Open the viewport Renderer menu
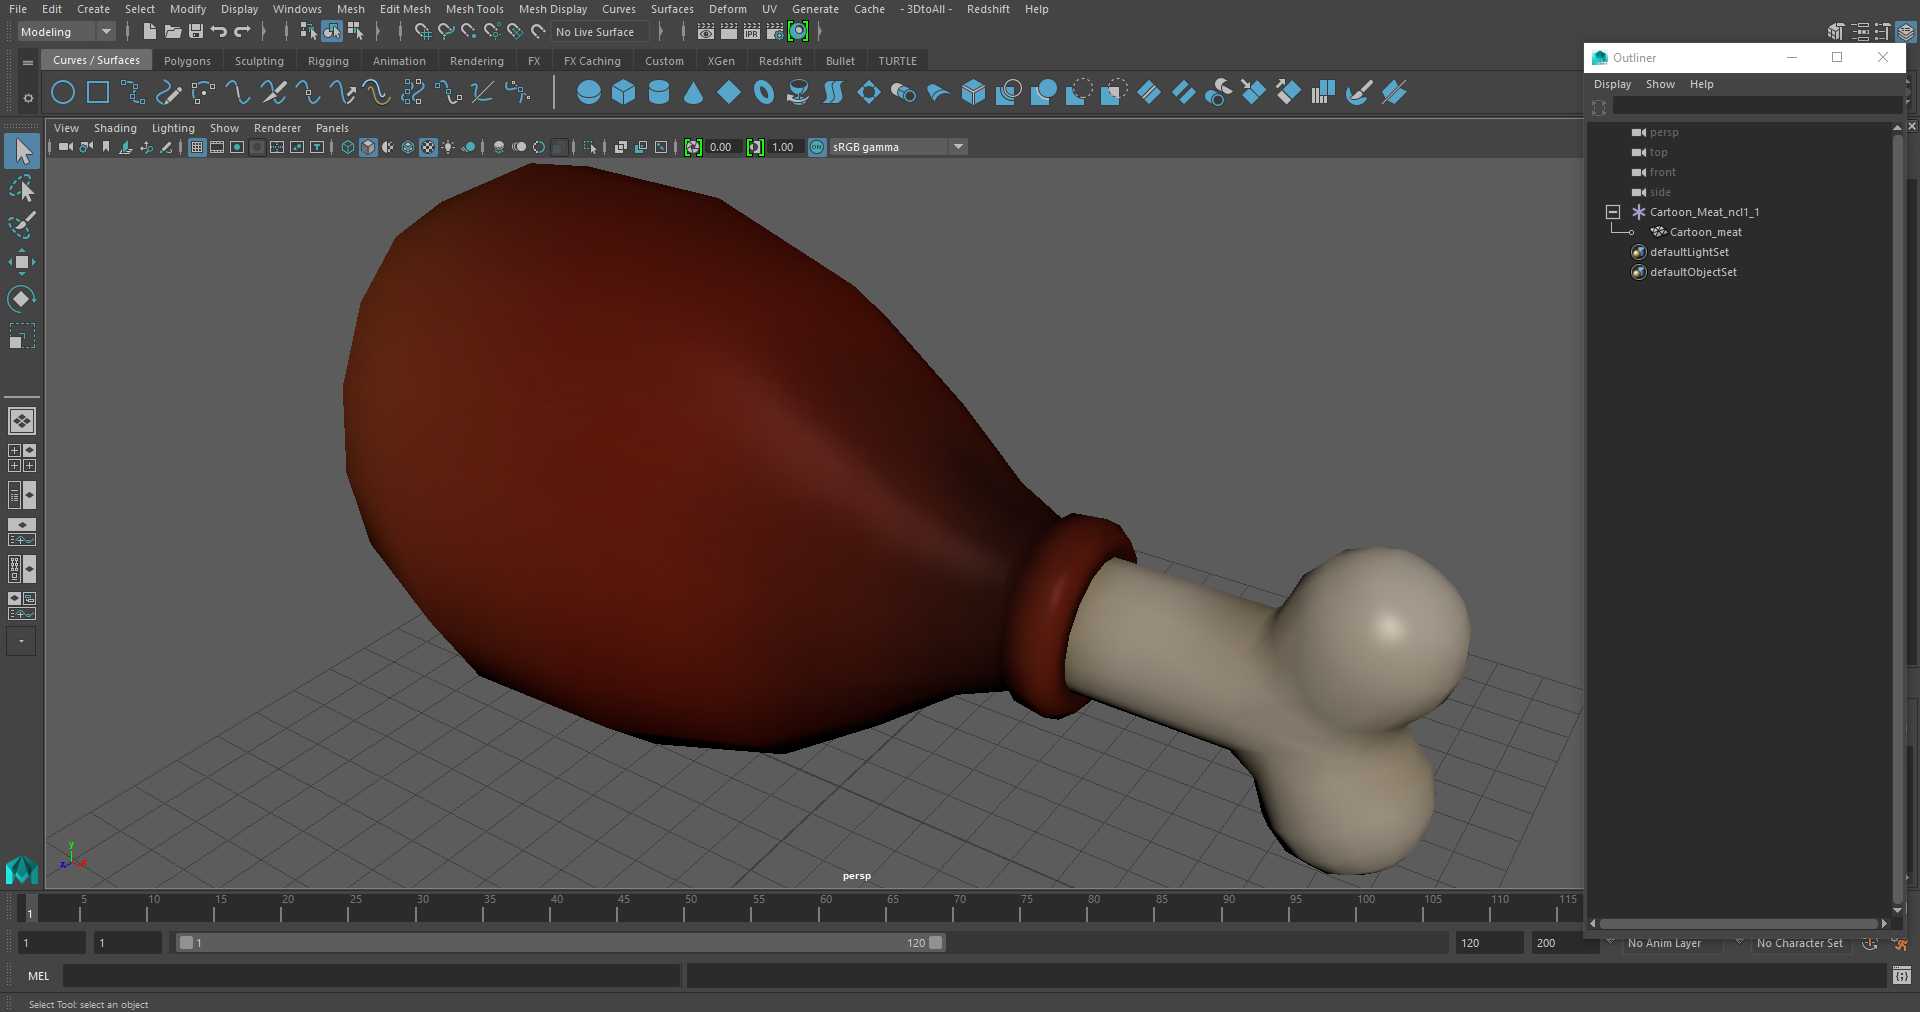This screenshot has width=1920, height=1012. pyautogui.click(x=277, y=128)
